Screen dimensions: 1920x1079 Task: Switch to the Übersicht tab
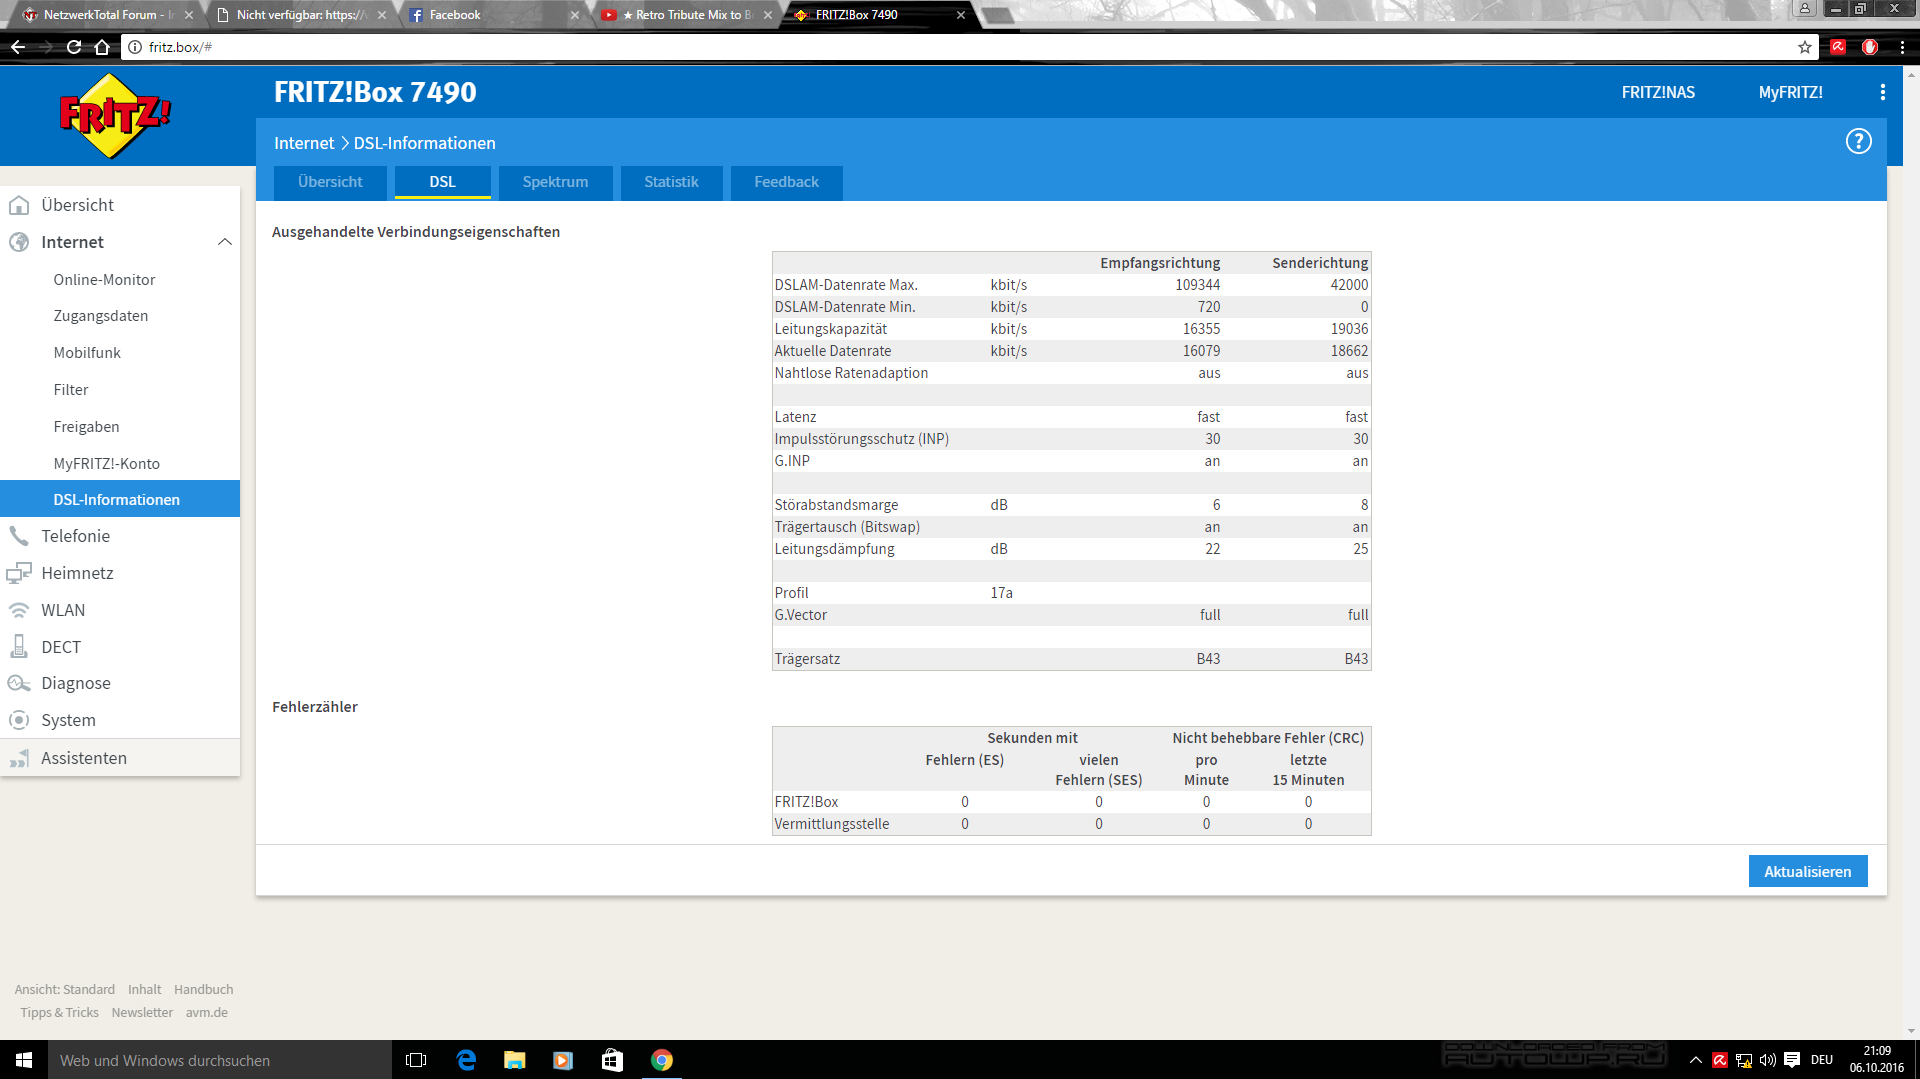coord(330,182)
